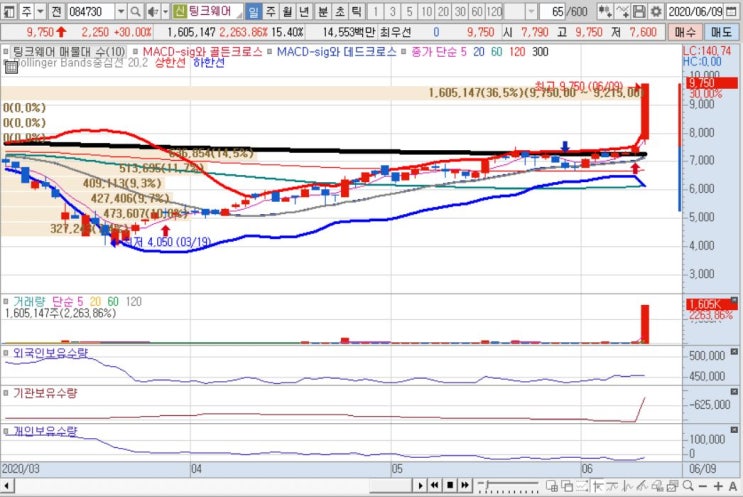Switch to the 주 weekly chart
The image size is (743, 497).
(x=271, y=11)
